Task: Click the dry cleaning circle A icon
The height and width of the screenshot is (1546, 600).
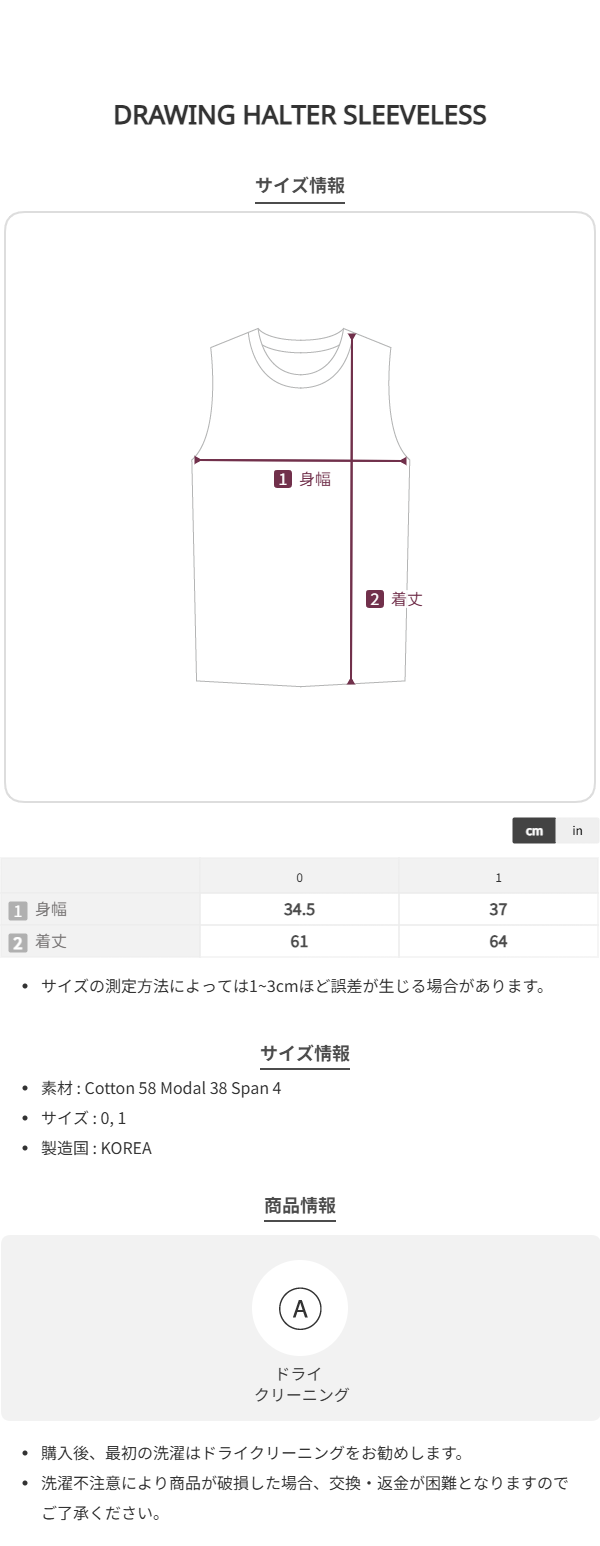Action: (x=300, y=1308)
